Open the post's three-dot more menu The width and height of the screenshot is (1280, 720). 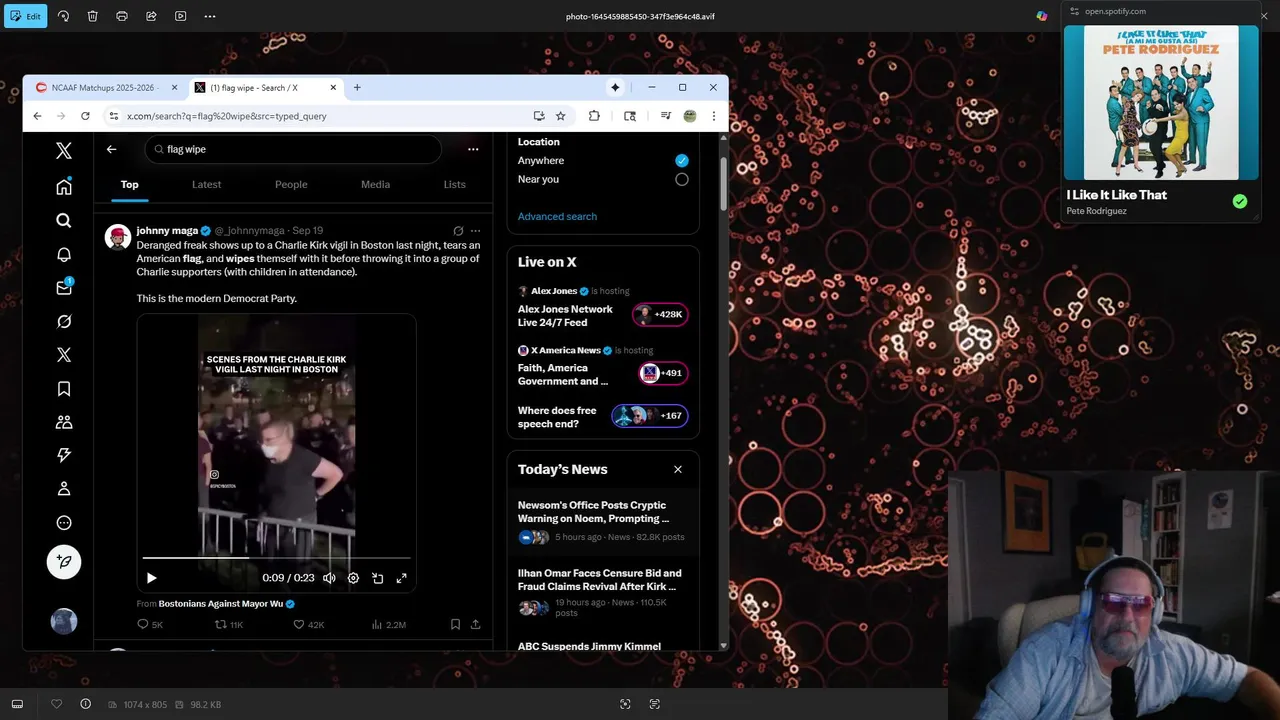click(x=475, y=231)
